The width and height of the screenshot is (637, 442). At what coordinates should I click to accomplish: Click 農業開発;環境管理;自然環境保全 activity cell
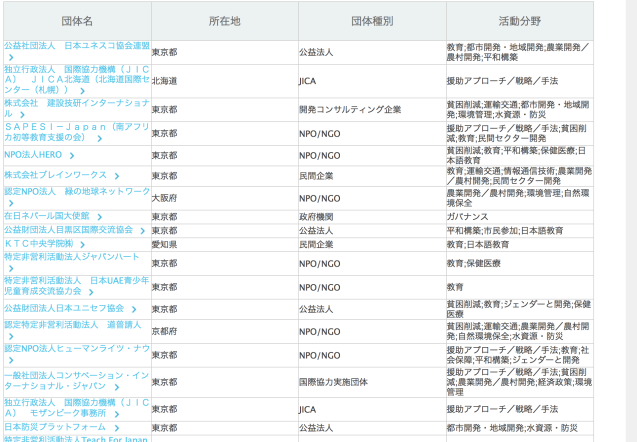click(x=518, y=198)
